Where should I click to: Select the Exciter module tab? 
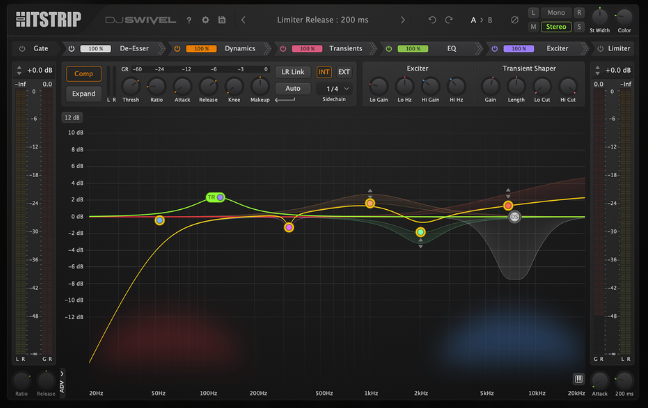pos(557,49)
